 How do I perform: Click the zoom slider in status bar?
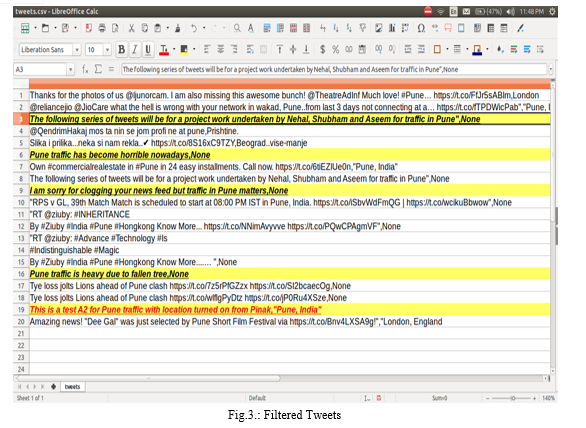[513, 398]
